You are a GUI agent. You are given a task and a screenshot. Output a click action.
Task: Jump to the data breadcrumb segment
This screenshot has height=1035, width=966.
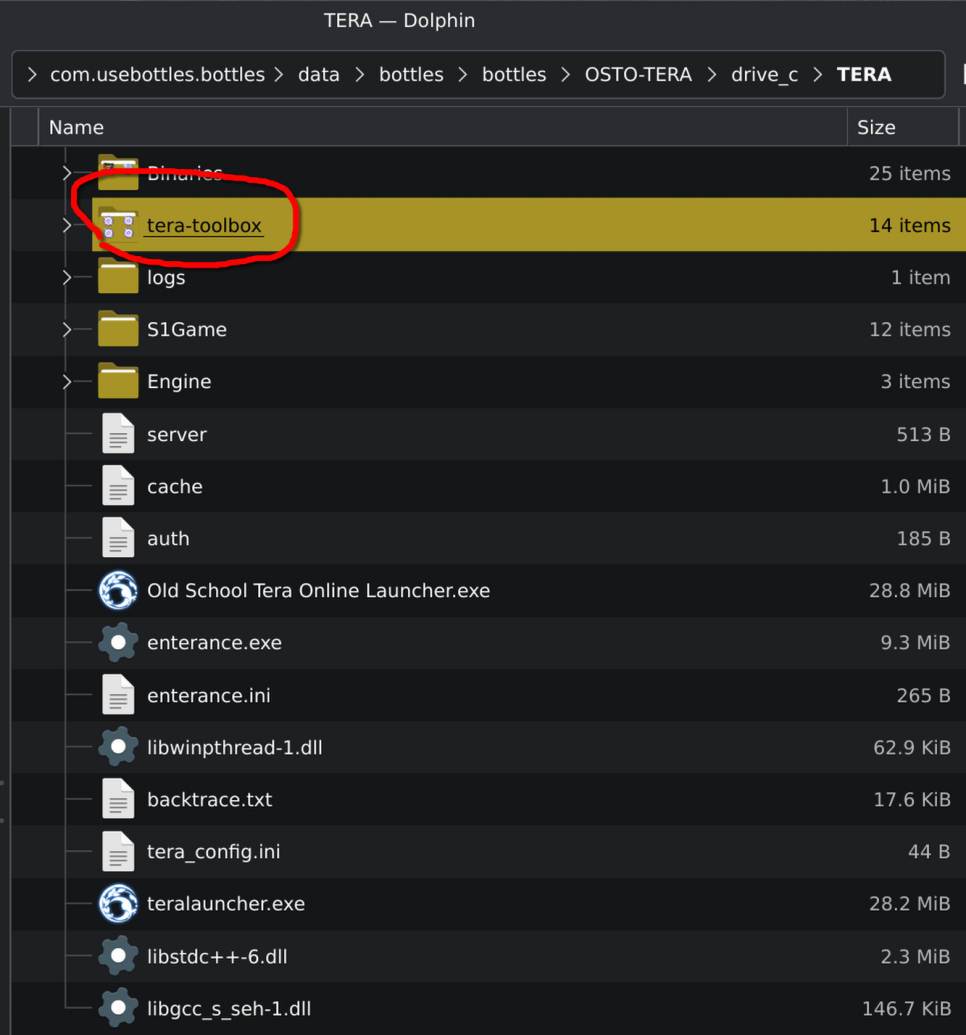tap(318, 75)
